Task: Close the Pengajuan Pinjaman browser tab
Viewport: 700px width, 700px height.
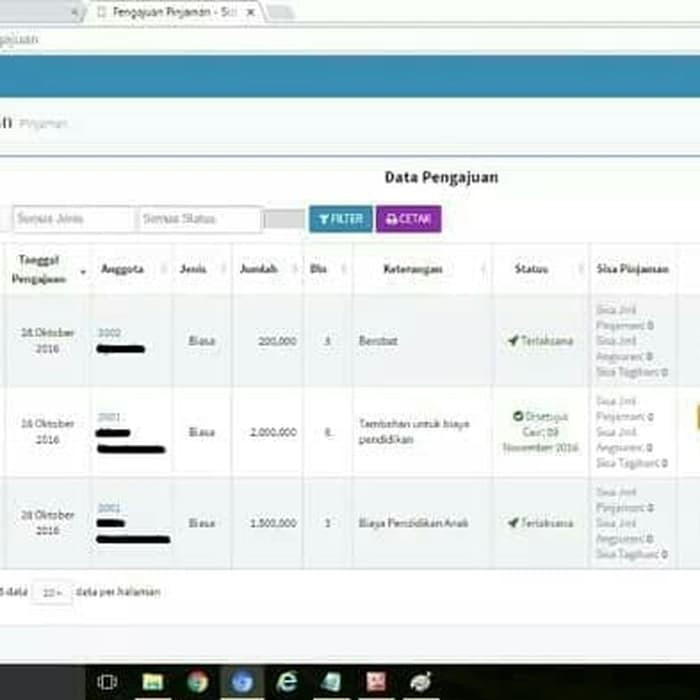Action: point(251,12)
